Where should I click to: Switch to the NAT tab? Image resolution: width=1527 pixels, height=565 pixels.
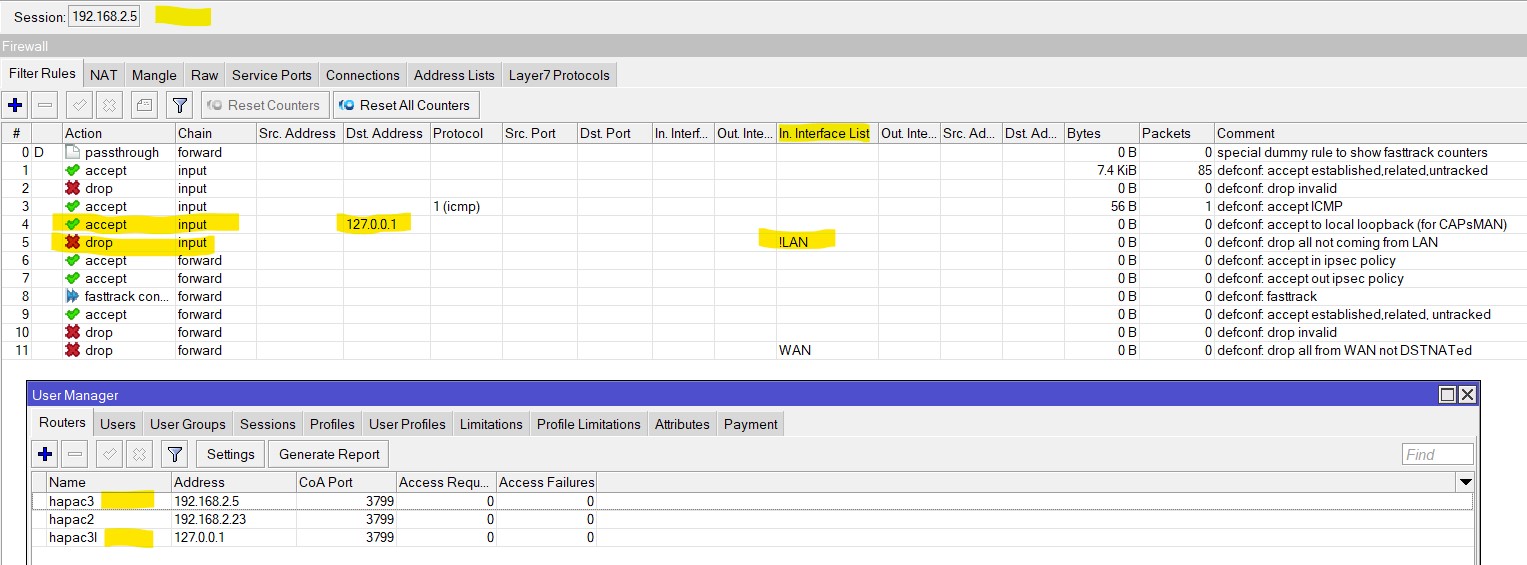coord(103,75)
